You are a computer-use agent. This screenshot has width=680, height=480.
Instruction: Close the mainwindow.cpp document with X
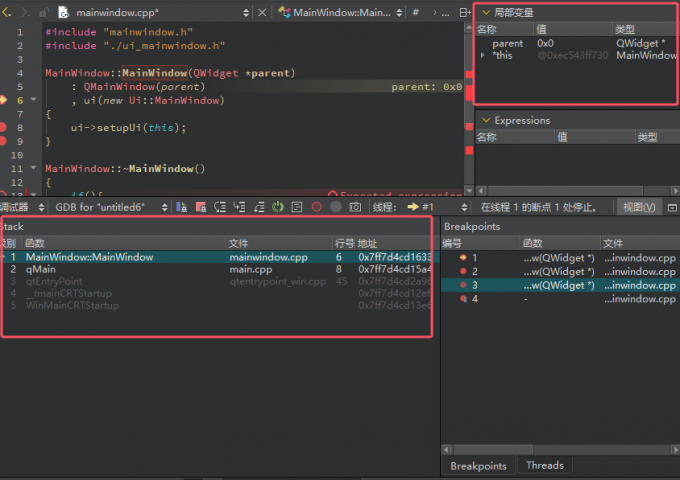click(261, 13)
